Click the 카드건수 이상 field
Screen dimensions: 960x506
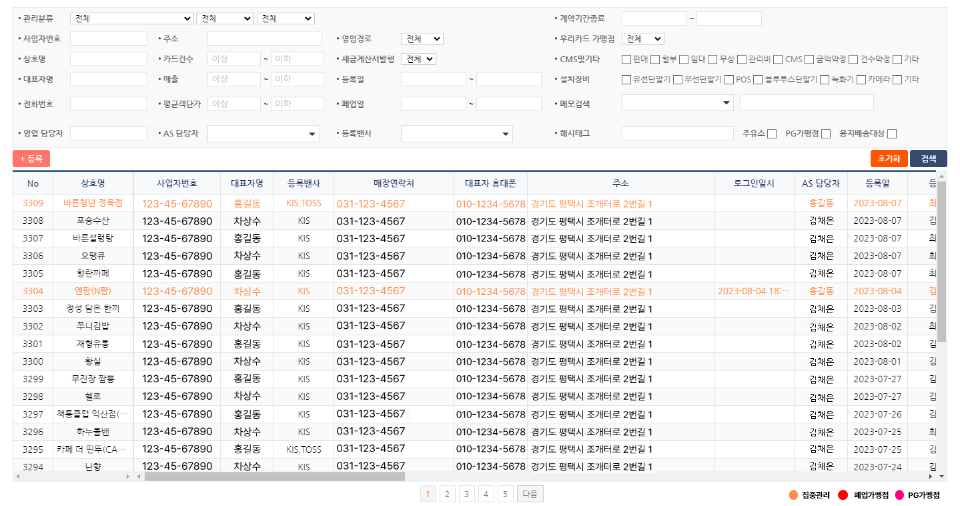click(234, 59)
